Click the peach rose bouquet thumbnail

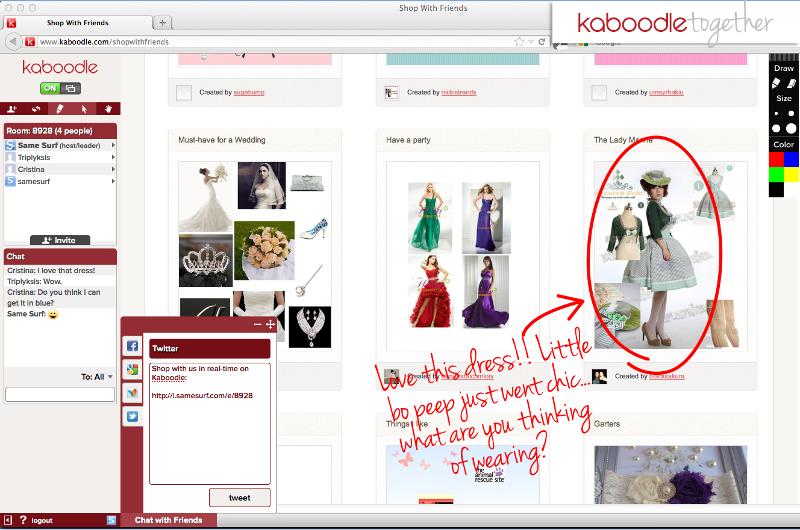264,250
